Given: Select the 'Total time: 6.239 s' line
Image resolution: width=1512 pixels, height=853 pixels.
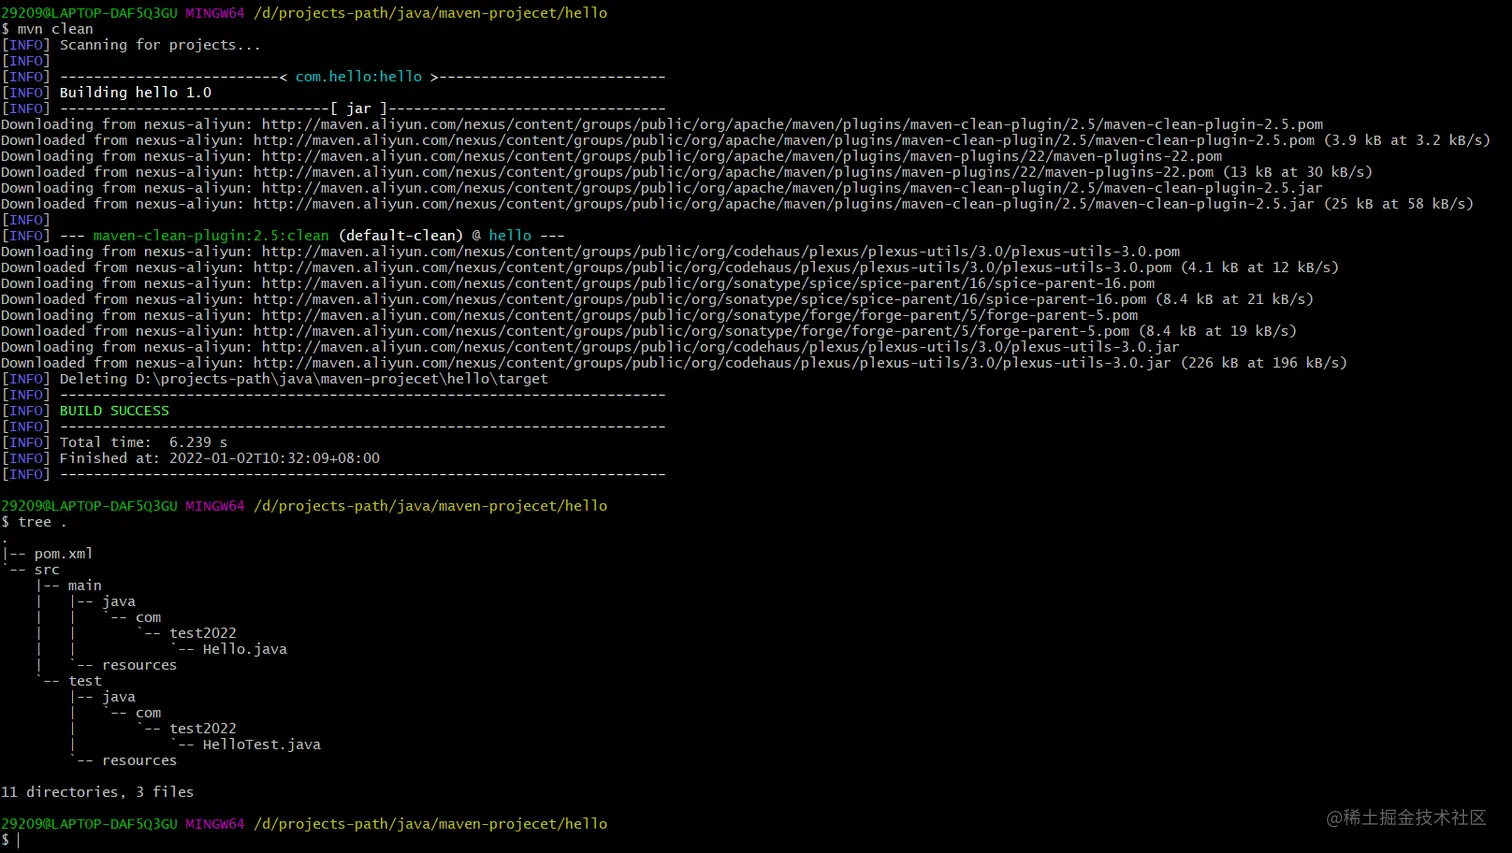Looking at the screenshot, I should [143, 443].
